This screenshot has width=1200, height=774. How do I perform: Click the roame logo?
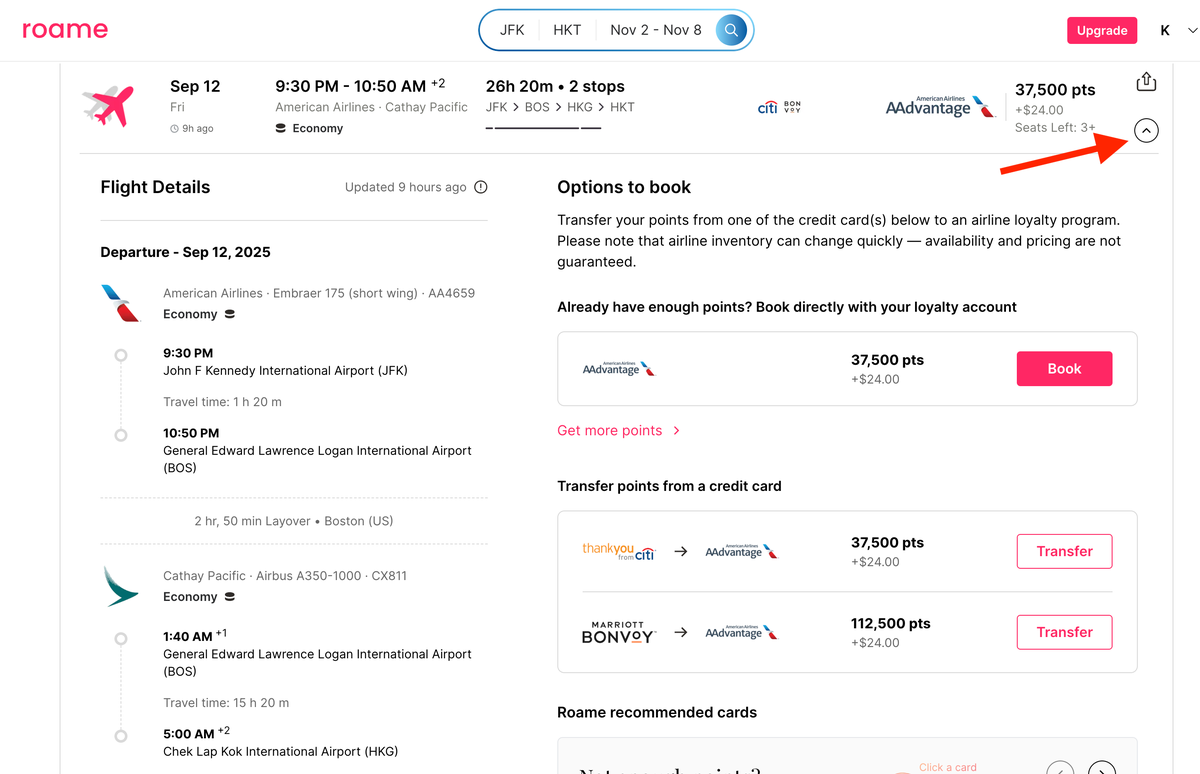pos(65,30)
